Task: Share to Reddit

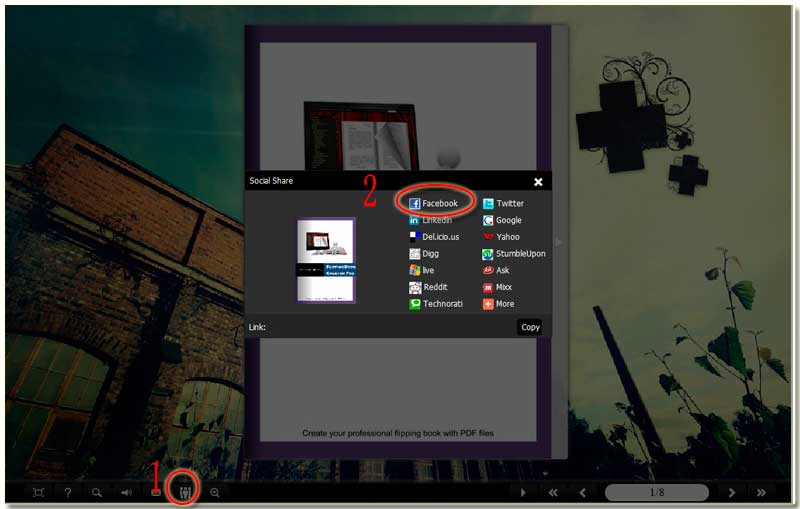Action: 428,287
